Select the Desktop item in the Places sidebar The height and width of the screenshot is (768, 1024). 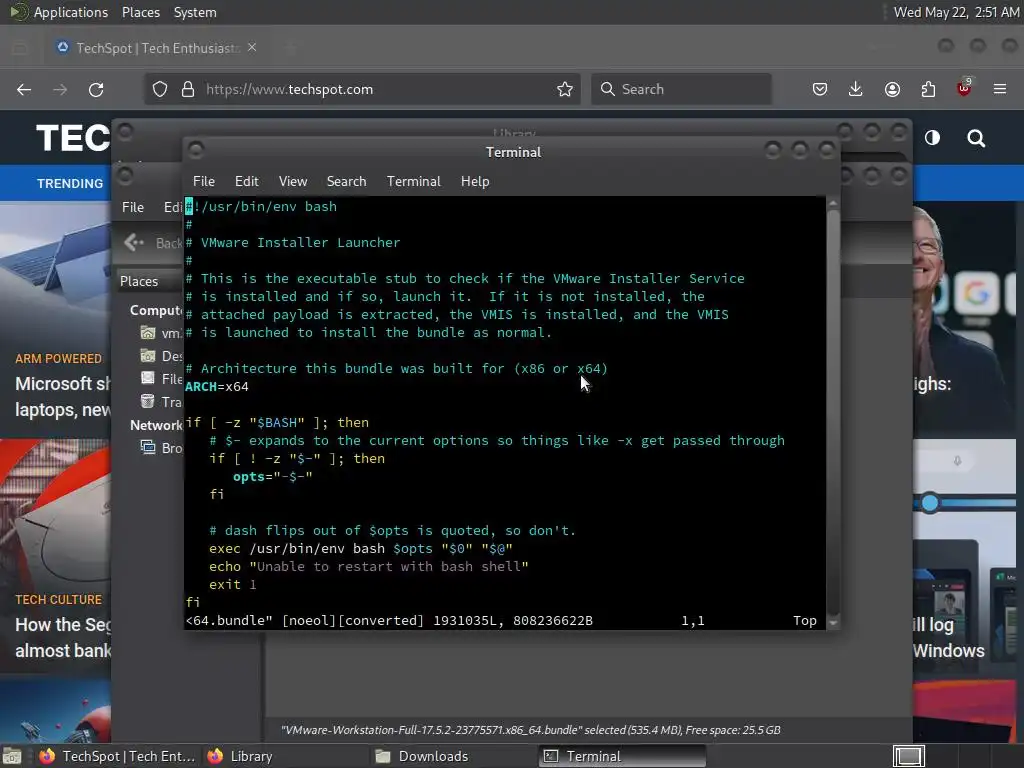[161, 356]
